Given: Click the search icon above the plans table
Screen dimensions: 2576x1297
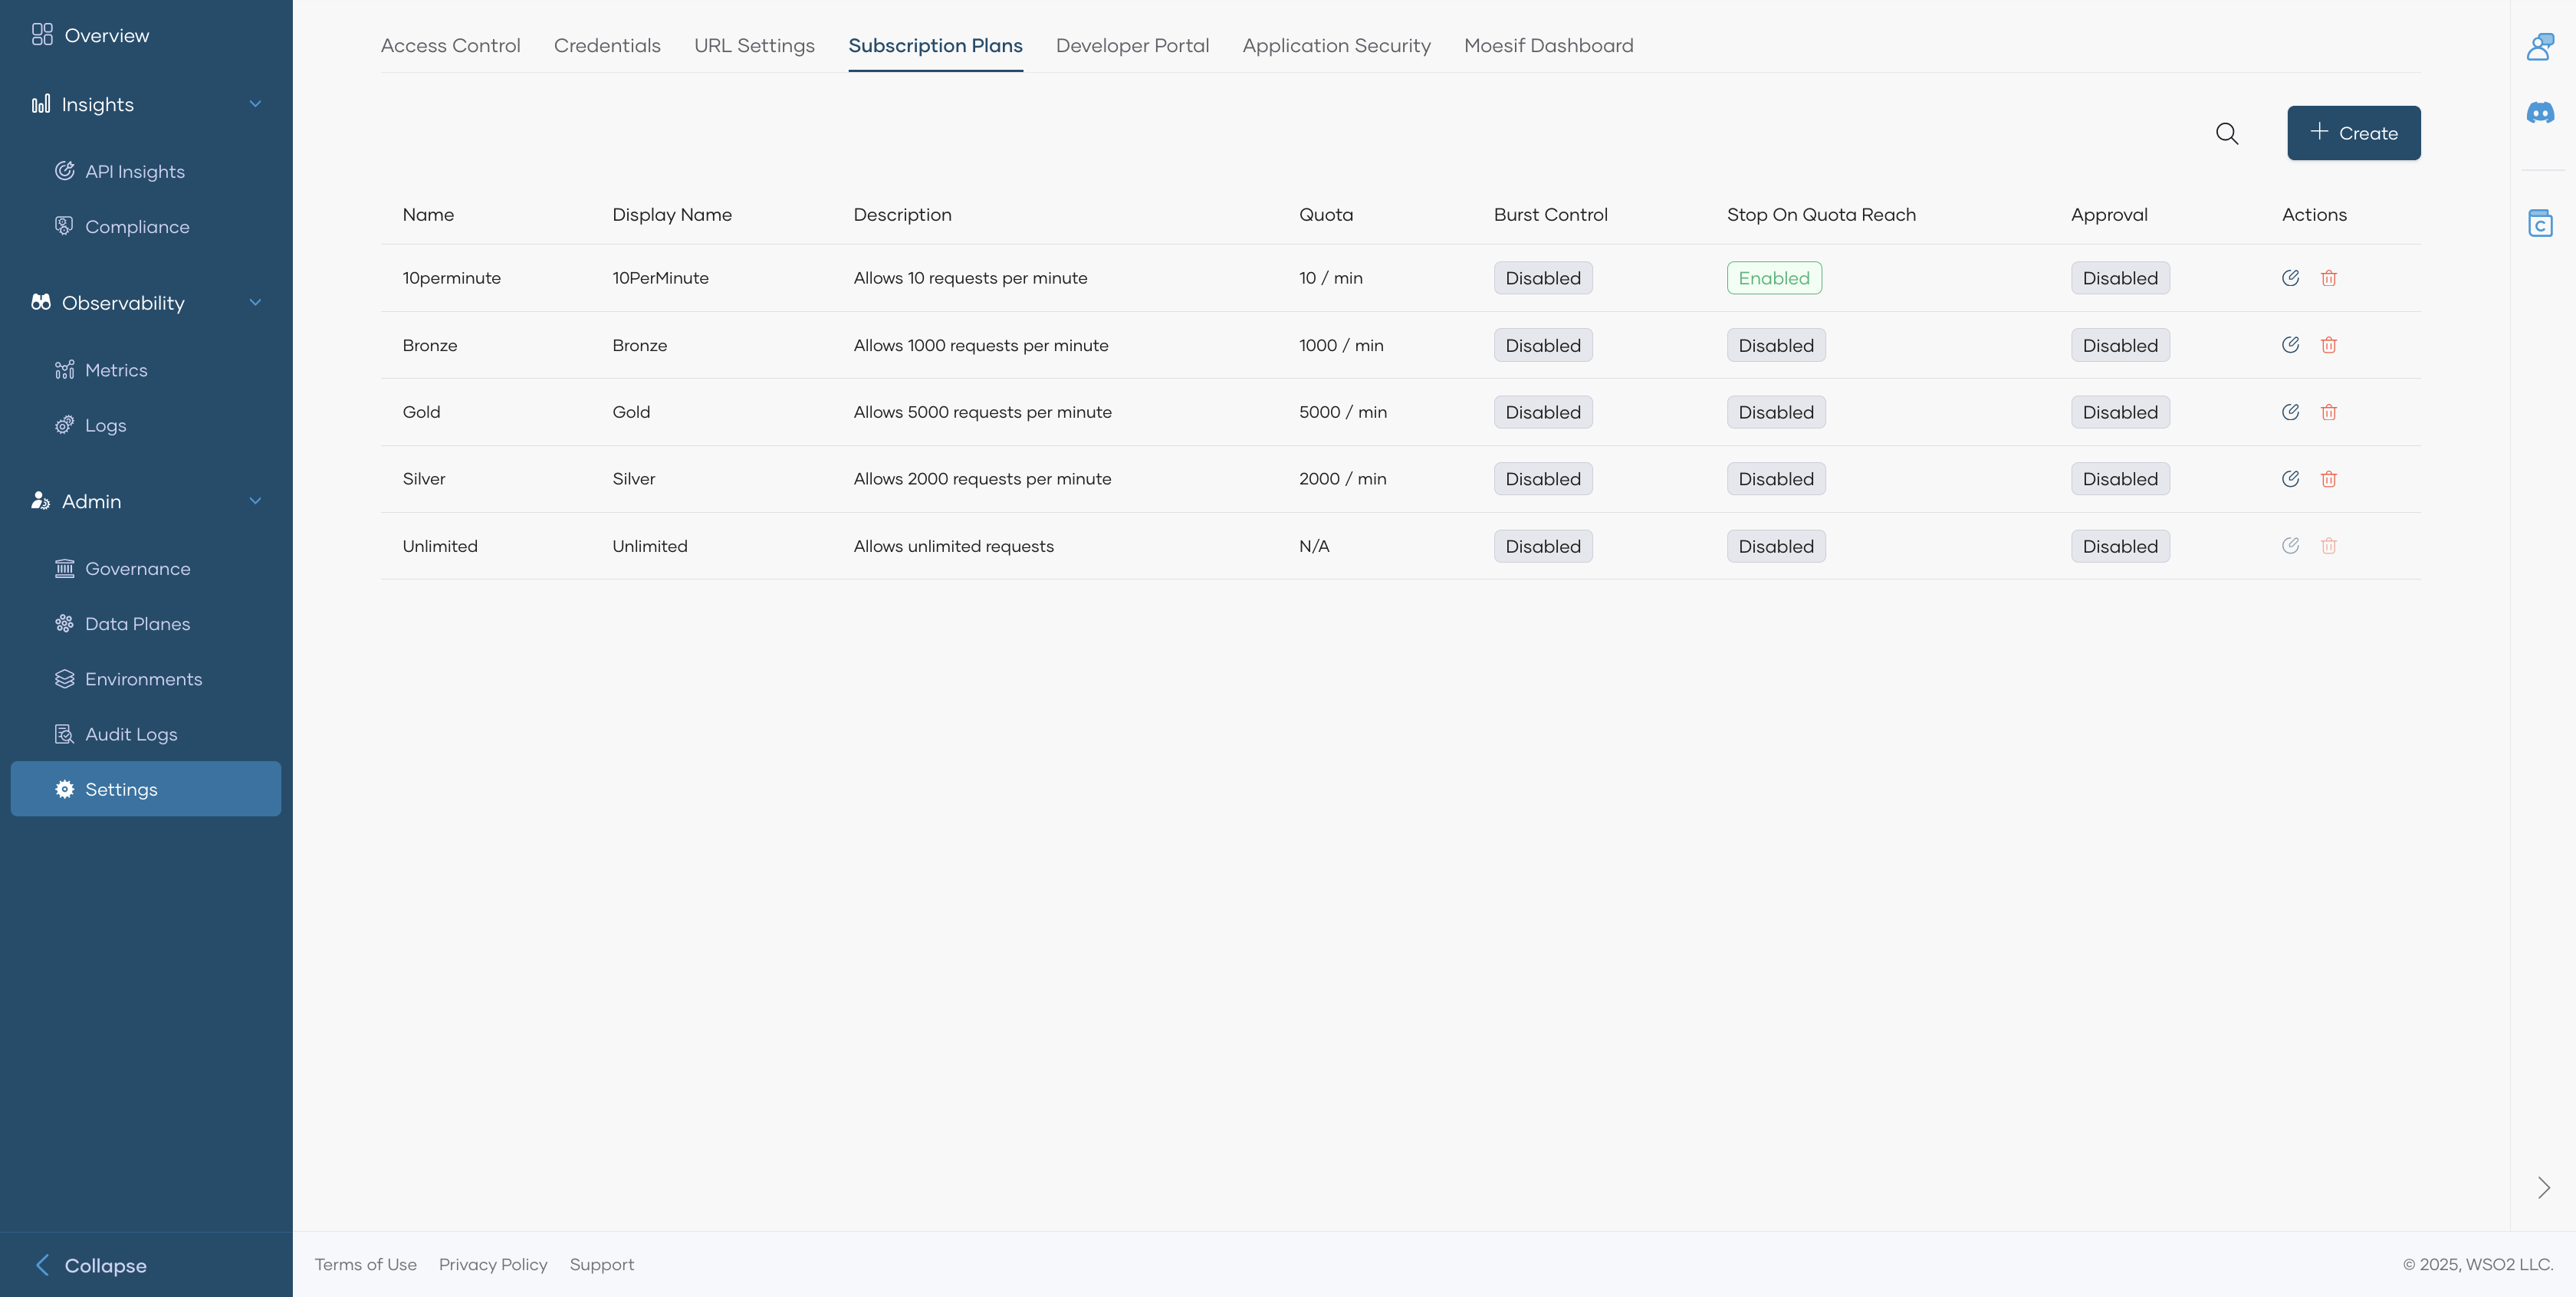Looking at the screenshot, I should pyautogui.click(x=2227, y=133).
